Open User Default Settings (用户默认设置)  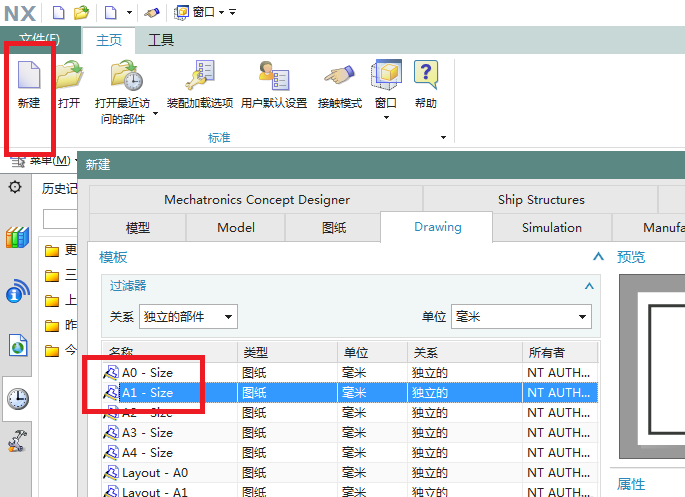tap(274, 75)
